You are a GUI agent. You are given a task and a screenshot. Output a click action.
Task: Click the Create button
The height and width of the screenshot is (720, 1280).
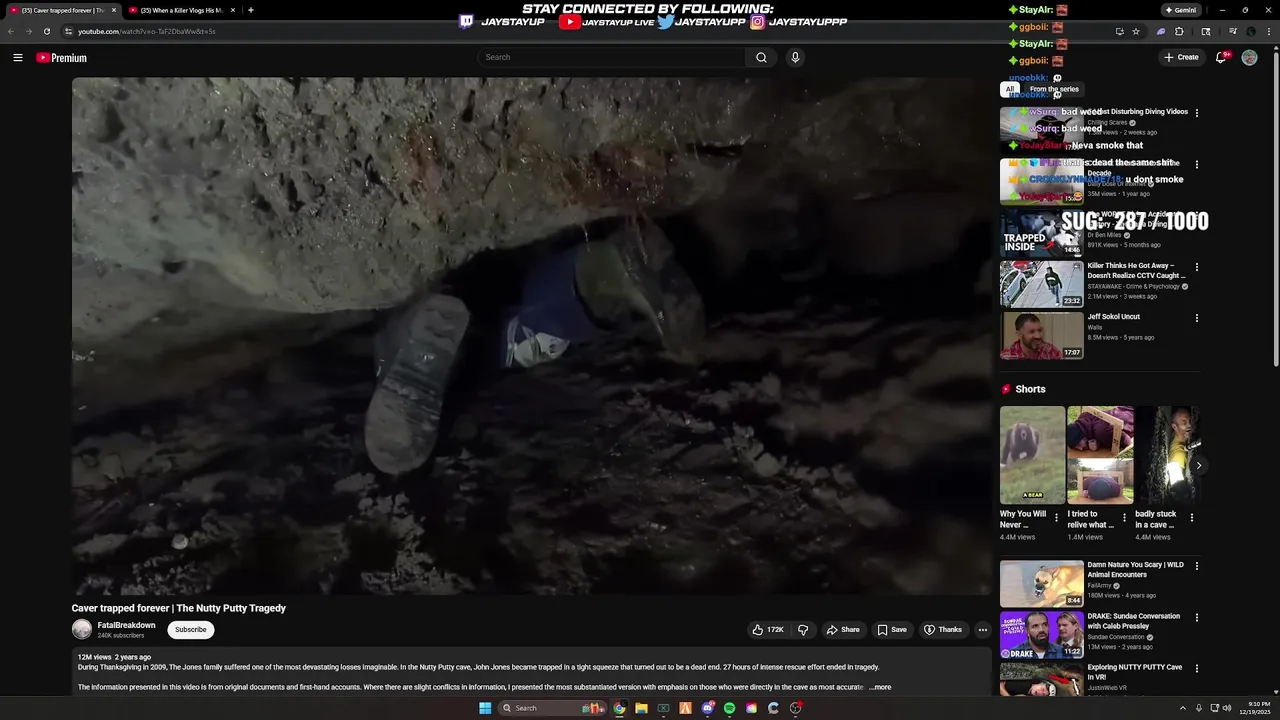pos(1181,58)
